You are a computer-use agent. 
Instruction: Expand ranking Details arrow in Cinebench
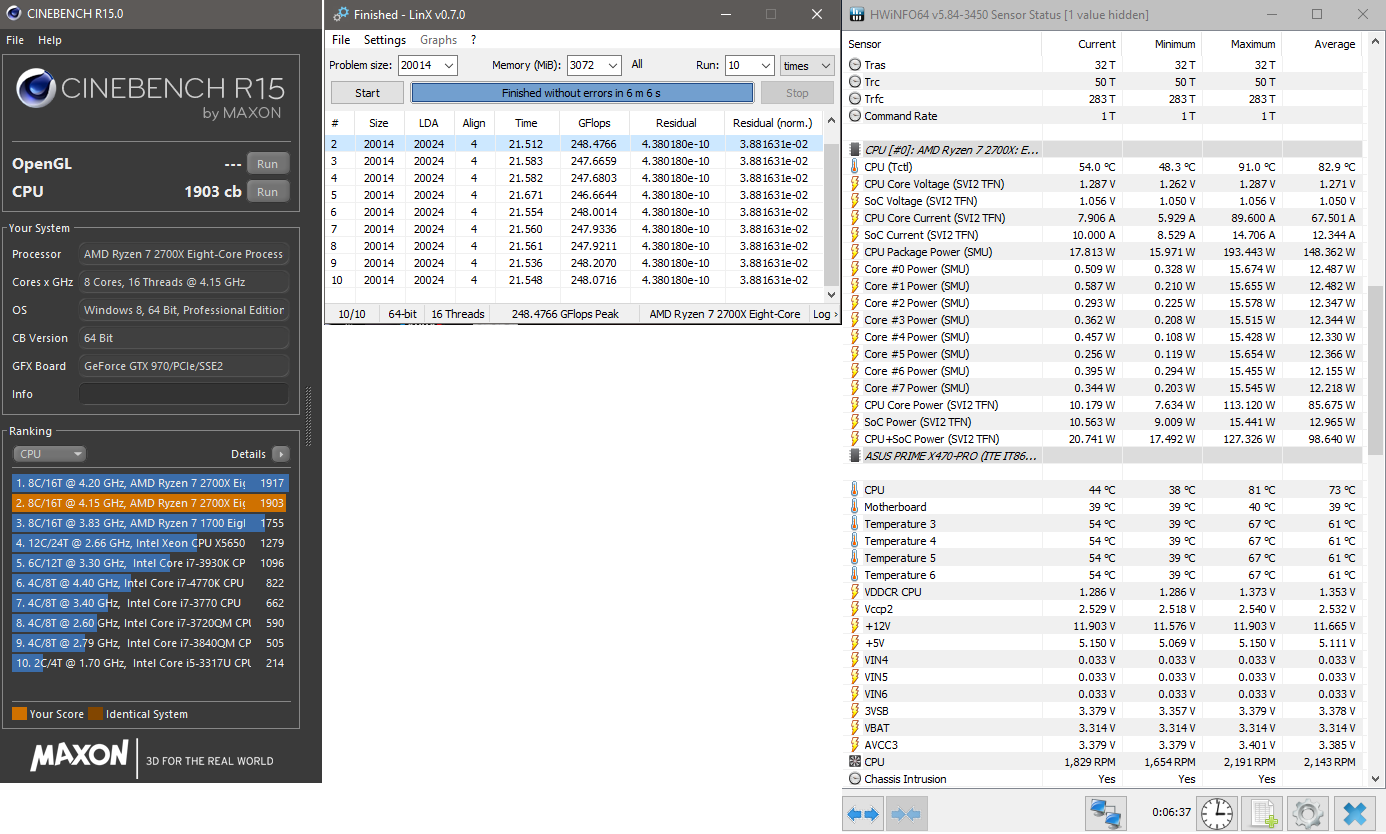281,454
